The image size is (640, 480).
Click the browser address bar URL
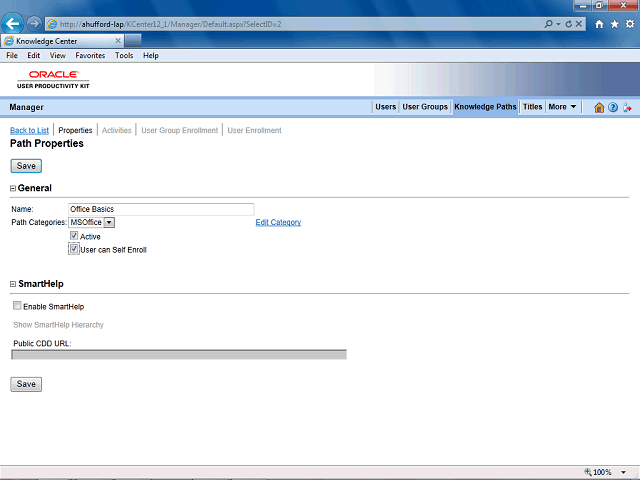point(171,24)
